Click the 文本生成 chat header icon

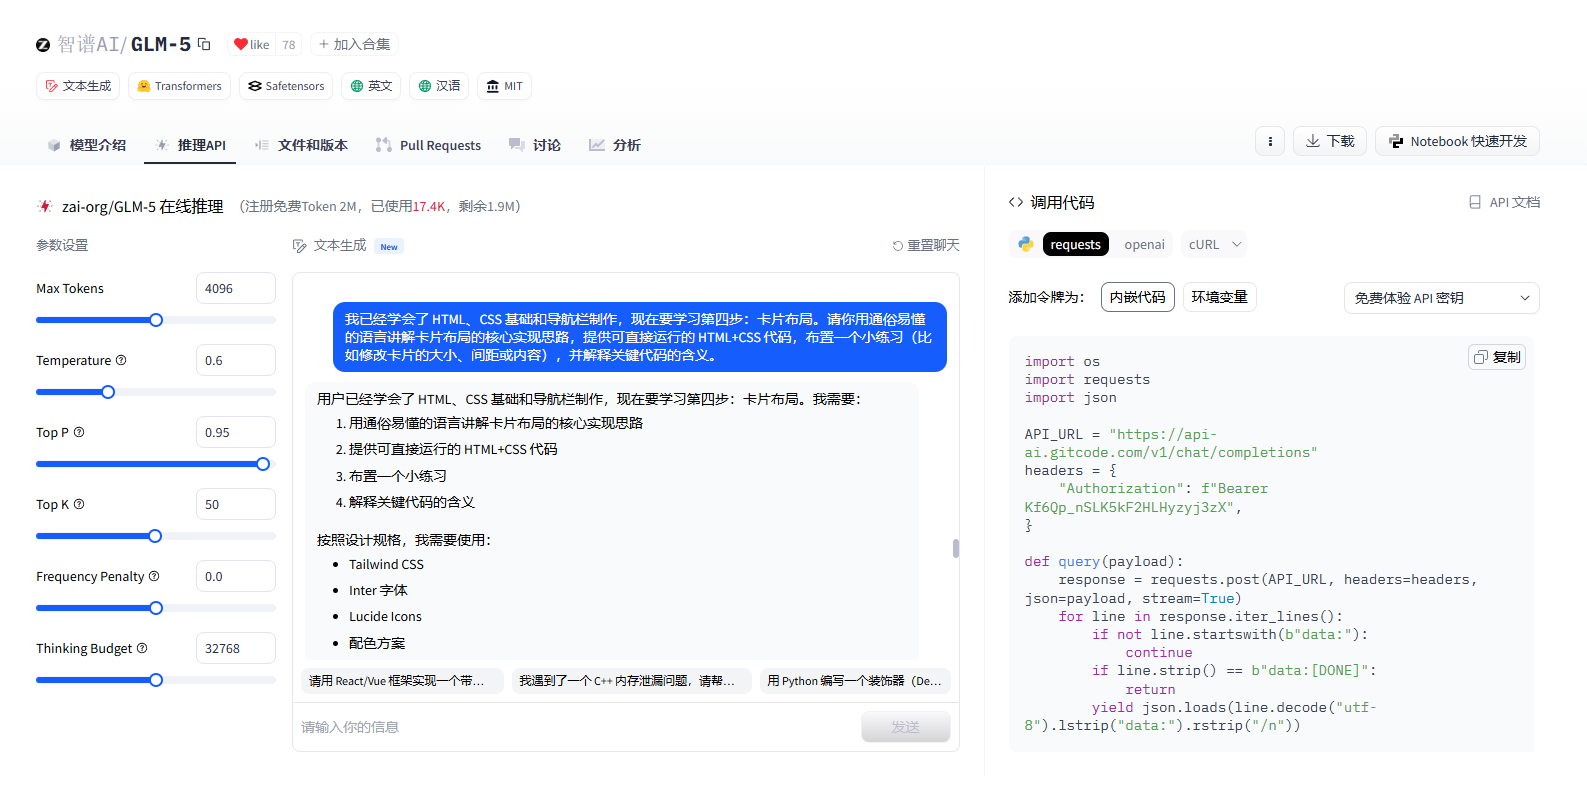[x=299, y=246]
